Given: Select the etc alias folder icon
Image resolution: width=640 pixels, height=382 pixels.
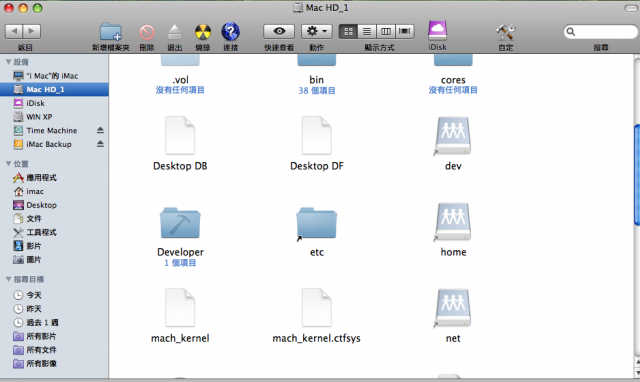Looking at the screenshot, I should [316, 224].
